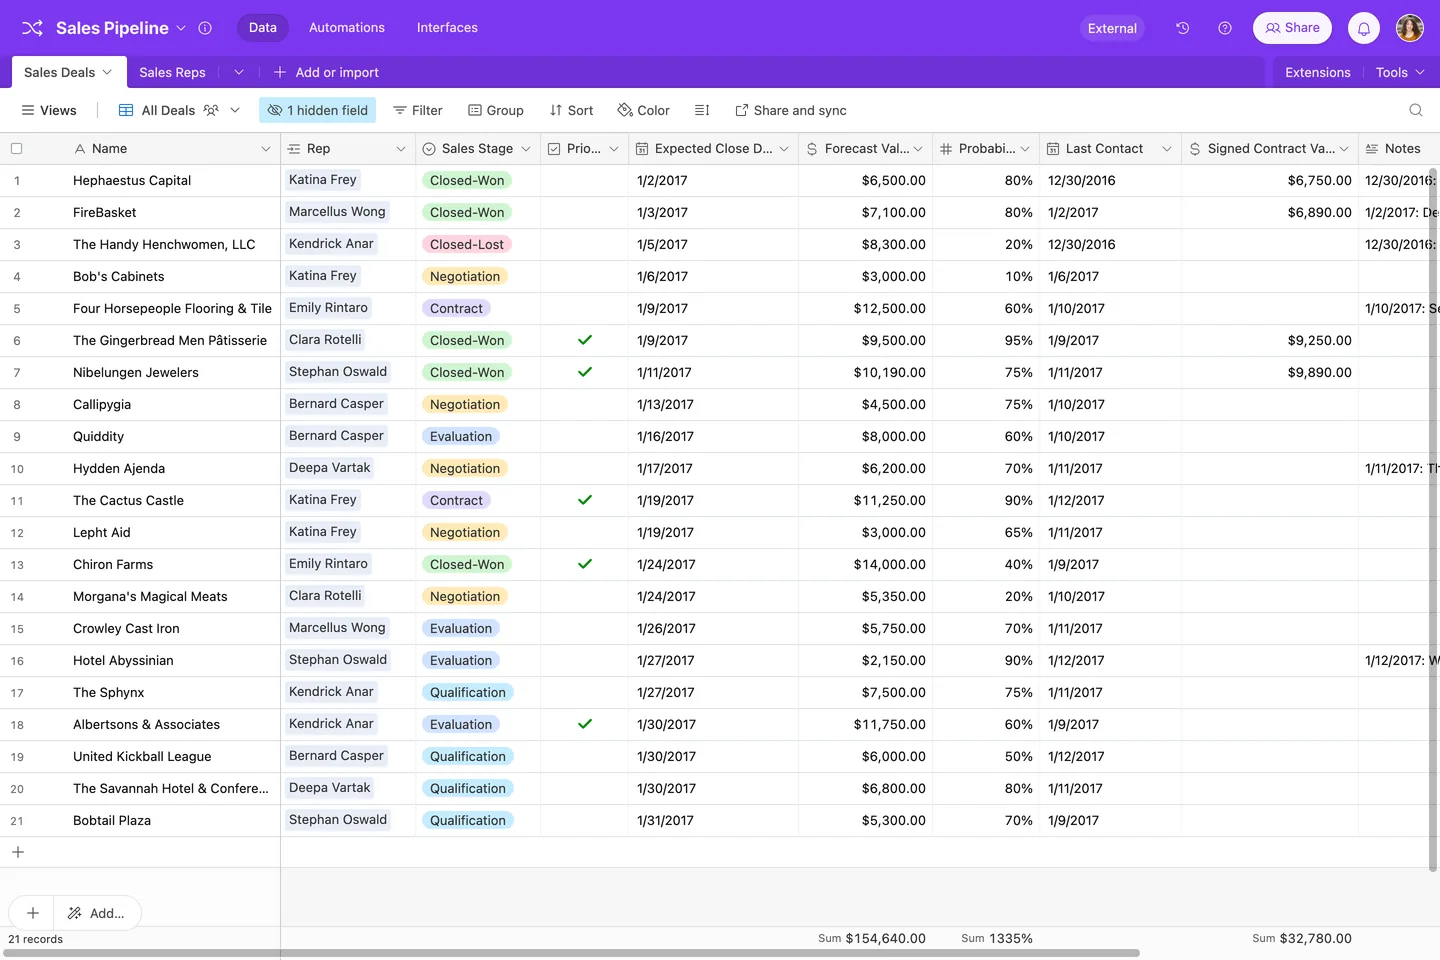The image size is (1440, 960).
Task: Click the Forecast Value Sum summary
Action: pos(872,938)
